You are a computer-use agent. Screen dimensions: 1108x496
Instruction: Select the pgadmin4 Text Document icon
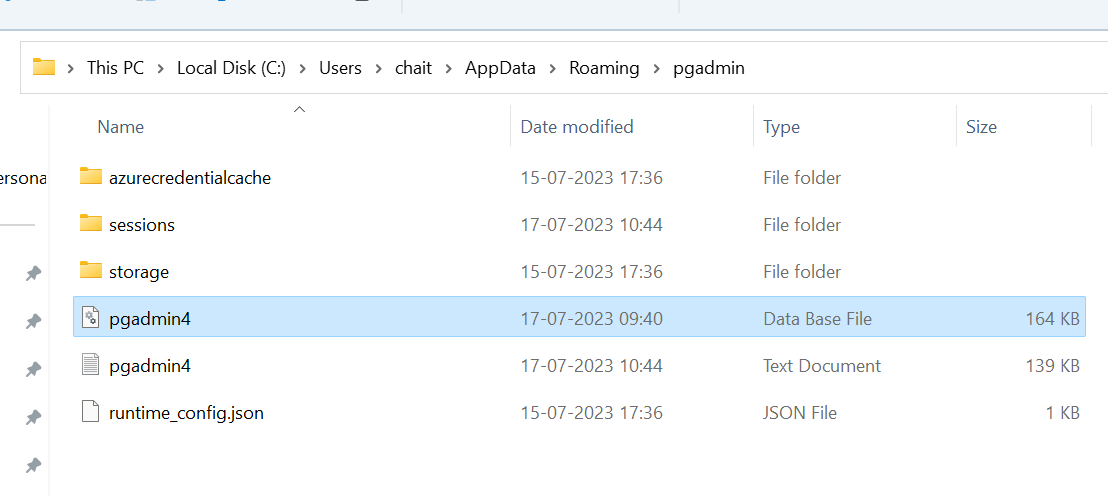pos(91,365)
